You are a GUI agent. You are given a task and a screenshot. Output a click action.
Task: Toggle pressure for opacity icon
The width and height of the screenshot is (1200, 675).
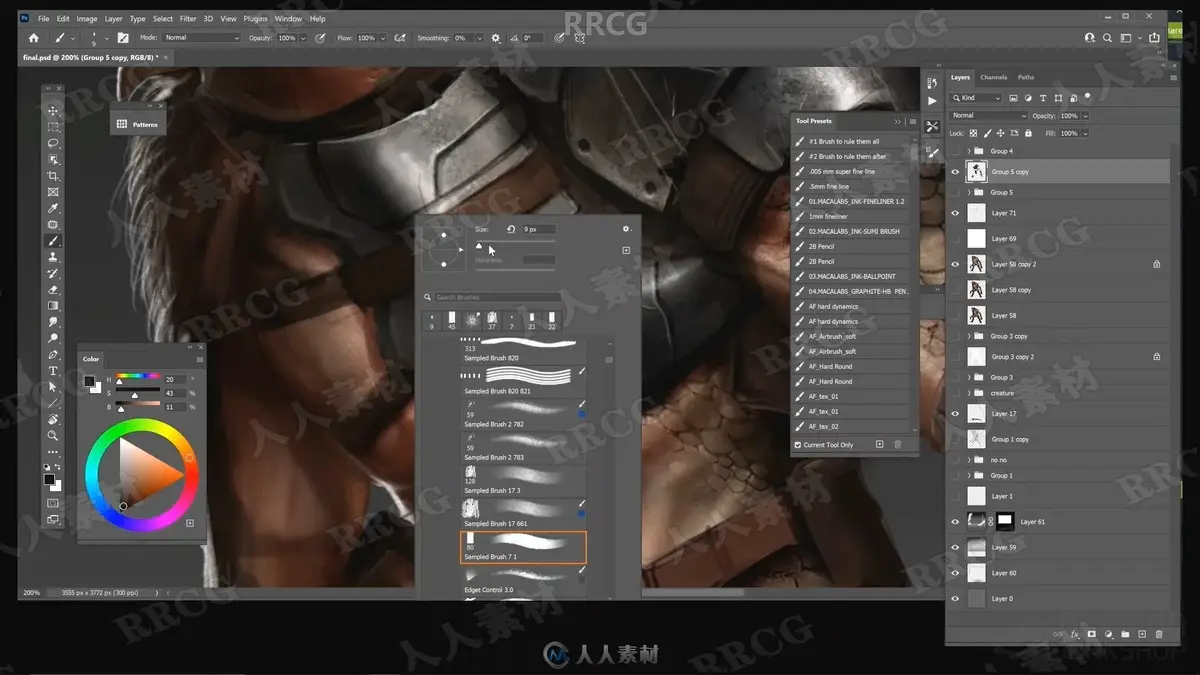(320, 38)
